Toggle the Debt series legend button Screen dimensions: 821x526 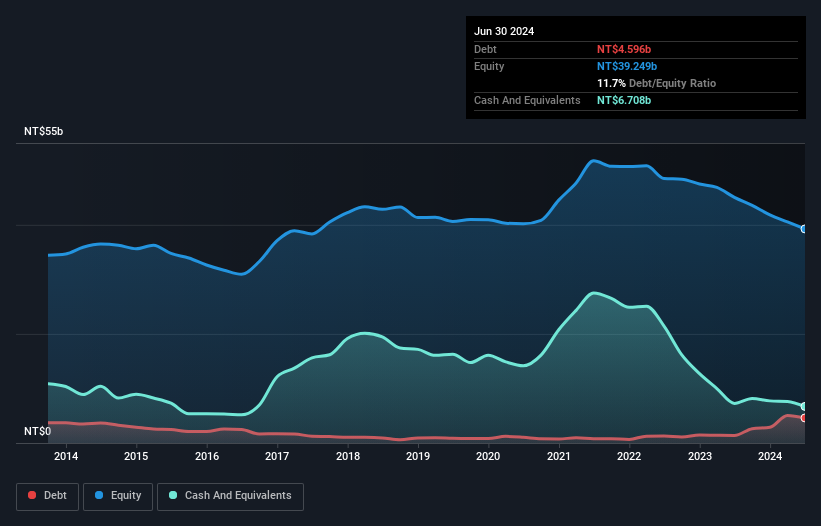tap(48, 496)
